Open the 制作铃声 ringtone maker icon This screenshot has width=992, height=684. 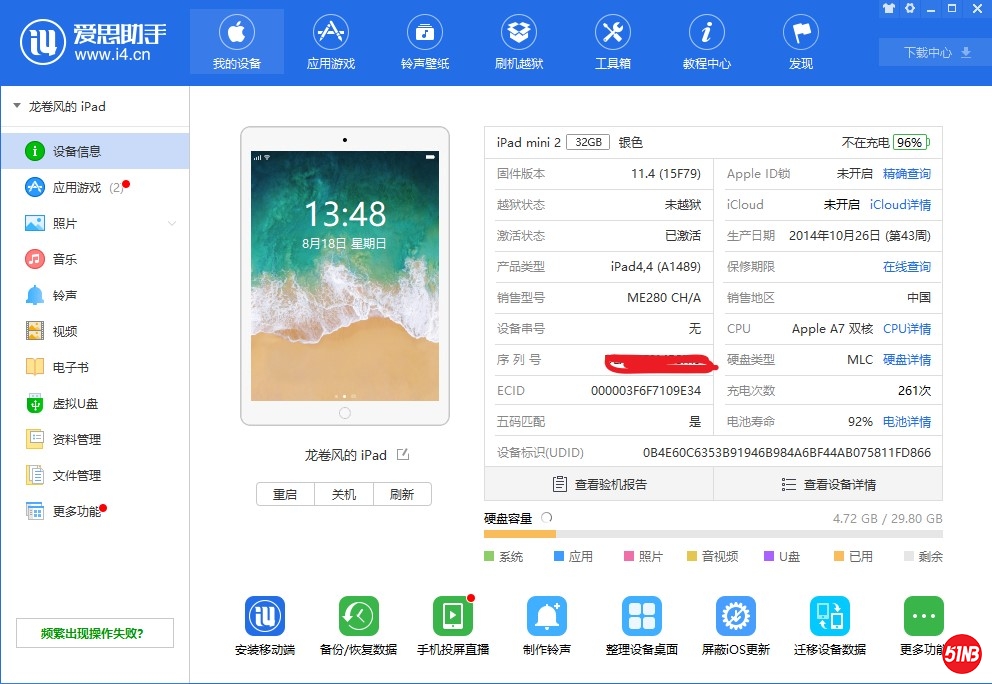point(546,616)
